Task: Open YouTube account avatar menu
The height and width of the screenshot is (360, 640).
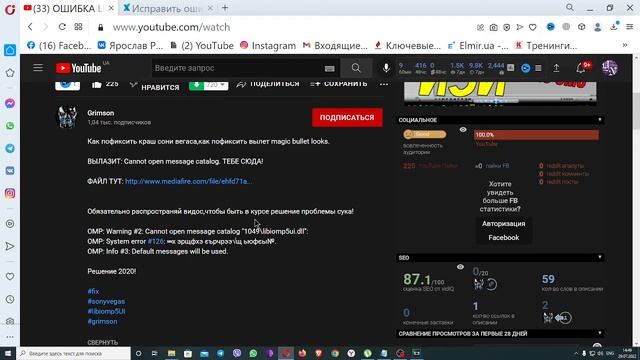Action: (609, 68)
